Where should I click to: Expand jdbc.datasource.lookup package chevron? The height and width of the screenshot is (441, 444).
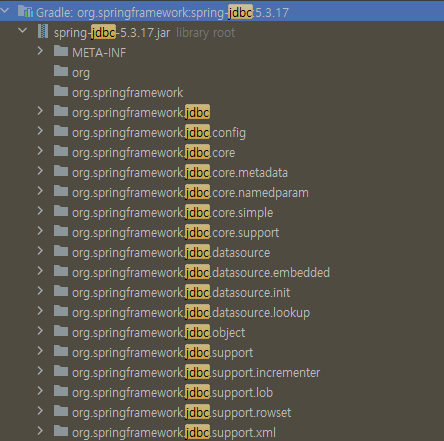[x=40, y=311]
